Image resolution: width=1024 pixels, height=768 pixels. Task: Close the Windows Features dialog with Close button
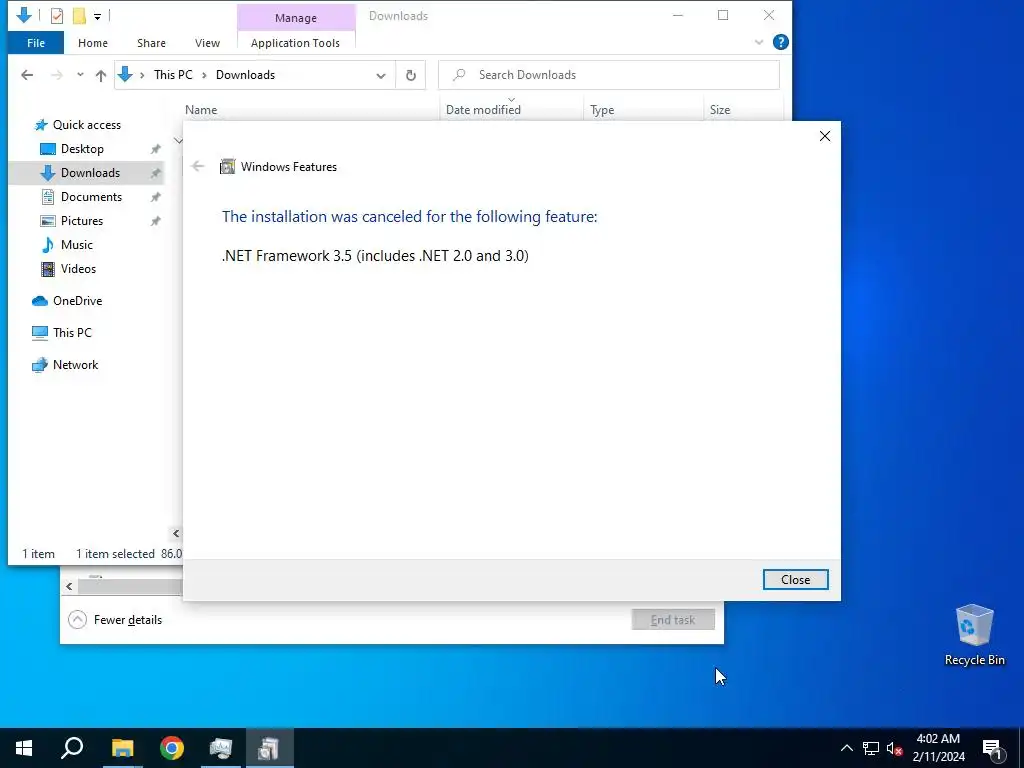(x=795, y=579)
